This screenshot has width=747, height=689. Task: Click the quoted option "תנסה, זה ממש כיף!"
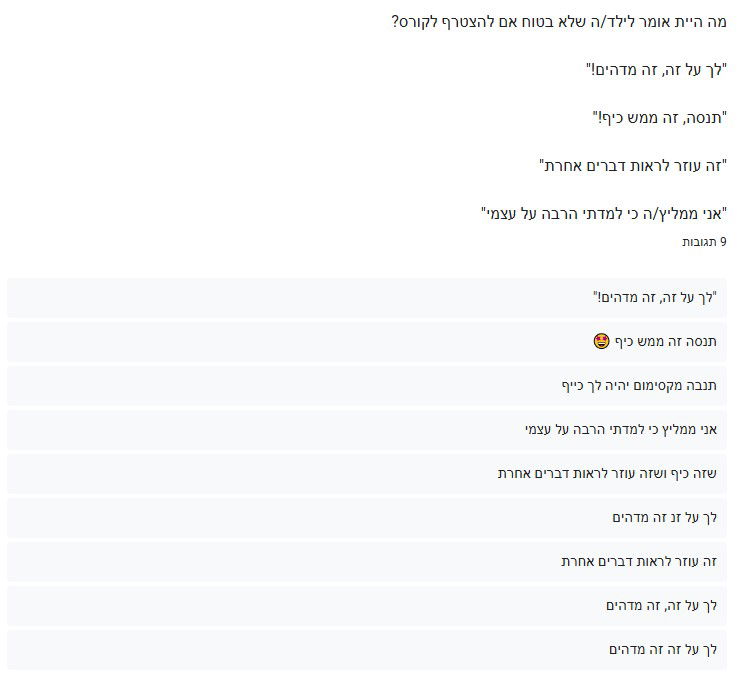pyautogui.click(x=659, y=117)
